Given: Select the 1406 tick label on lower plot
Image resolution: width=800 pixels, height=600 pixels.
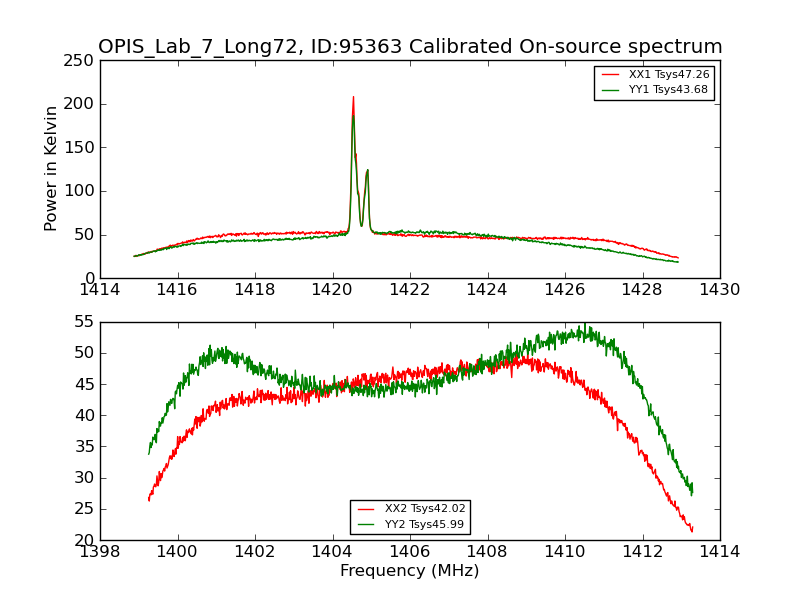Looking at the screenshot, I should pyautogui.click(x=410, y=551).
